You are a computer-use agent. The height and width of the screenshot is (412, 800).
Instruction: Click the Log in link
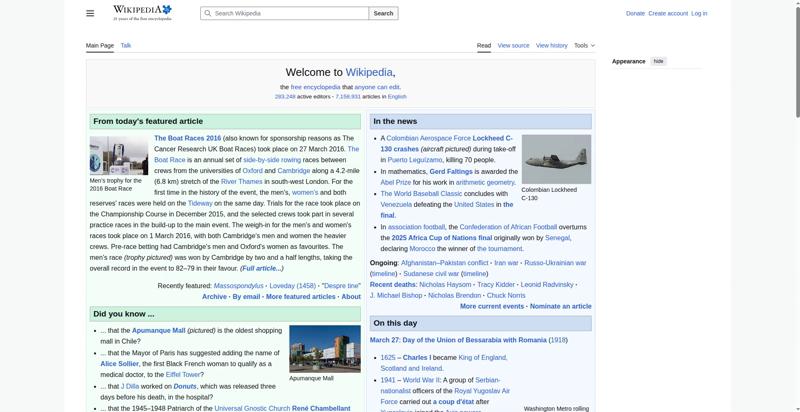point(699,13)
